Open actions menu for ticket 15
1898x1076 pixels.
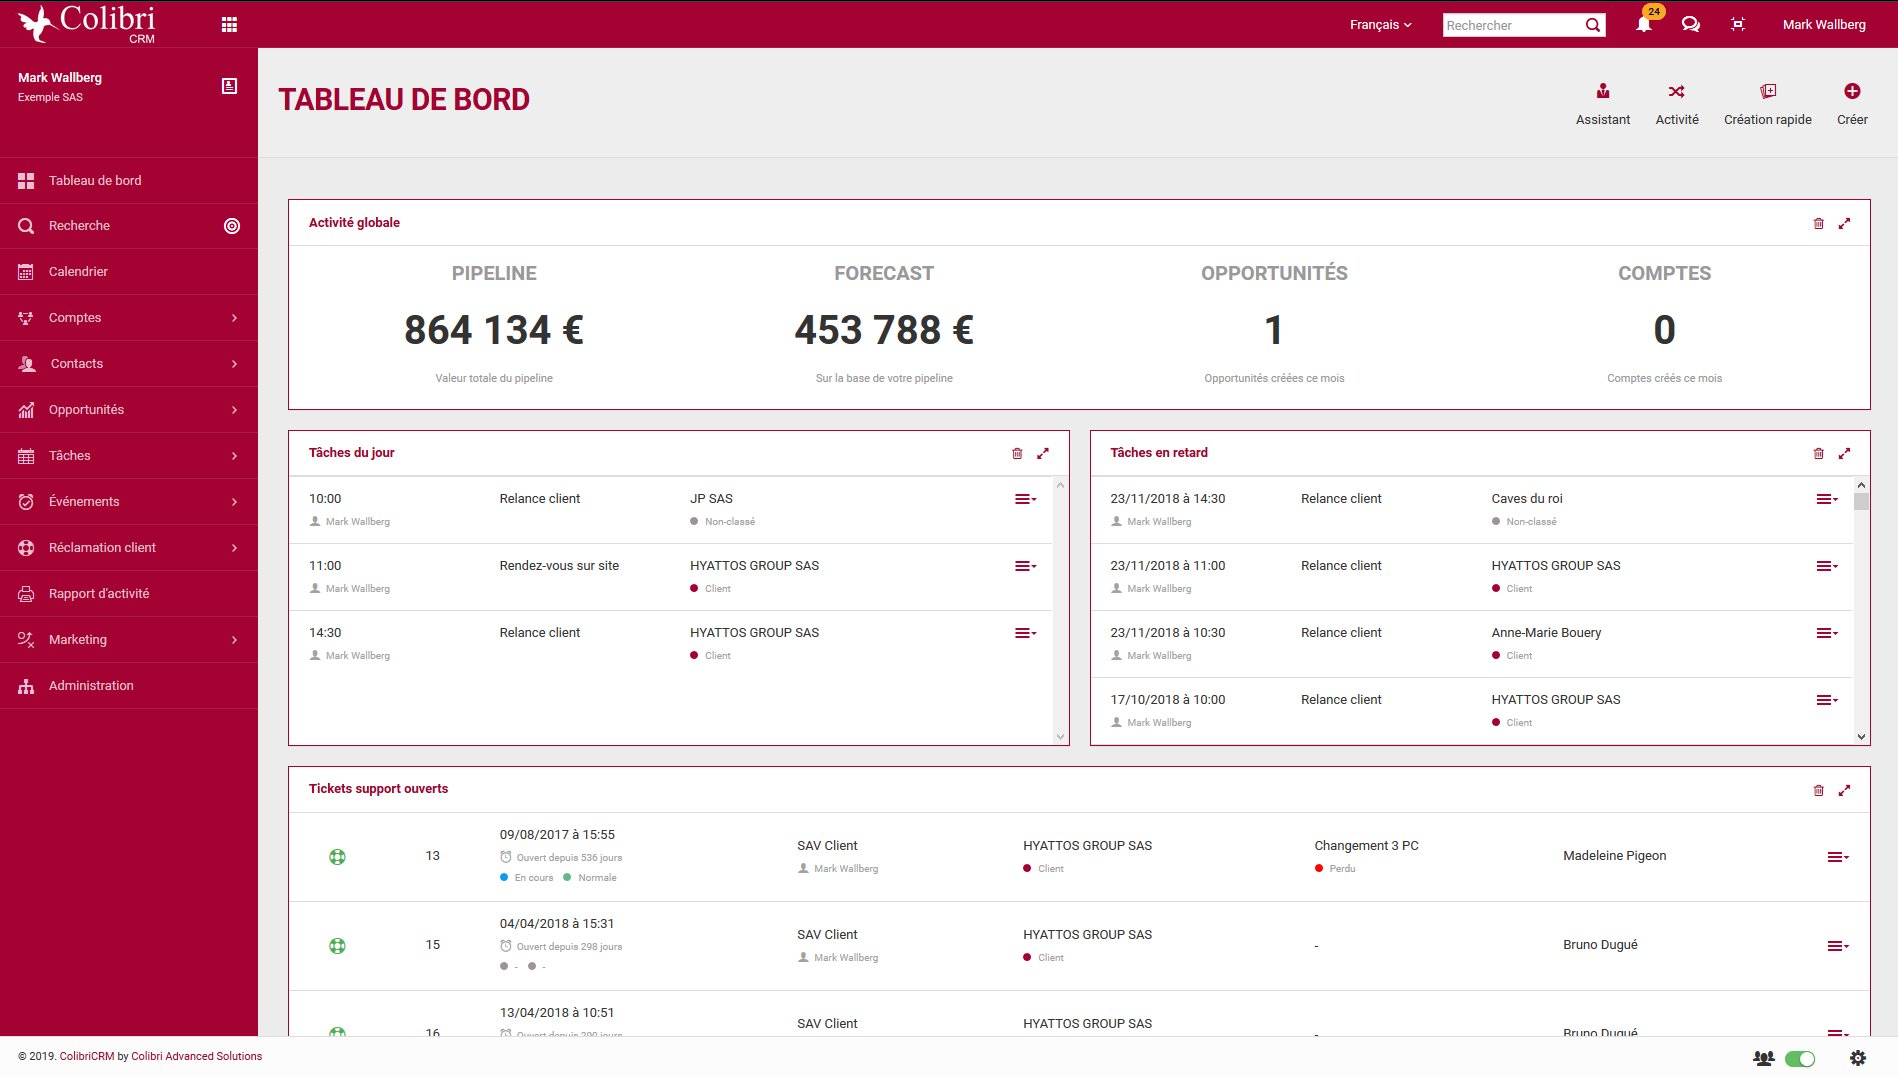point(1838,946)
